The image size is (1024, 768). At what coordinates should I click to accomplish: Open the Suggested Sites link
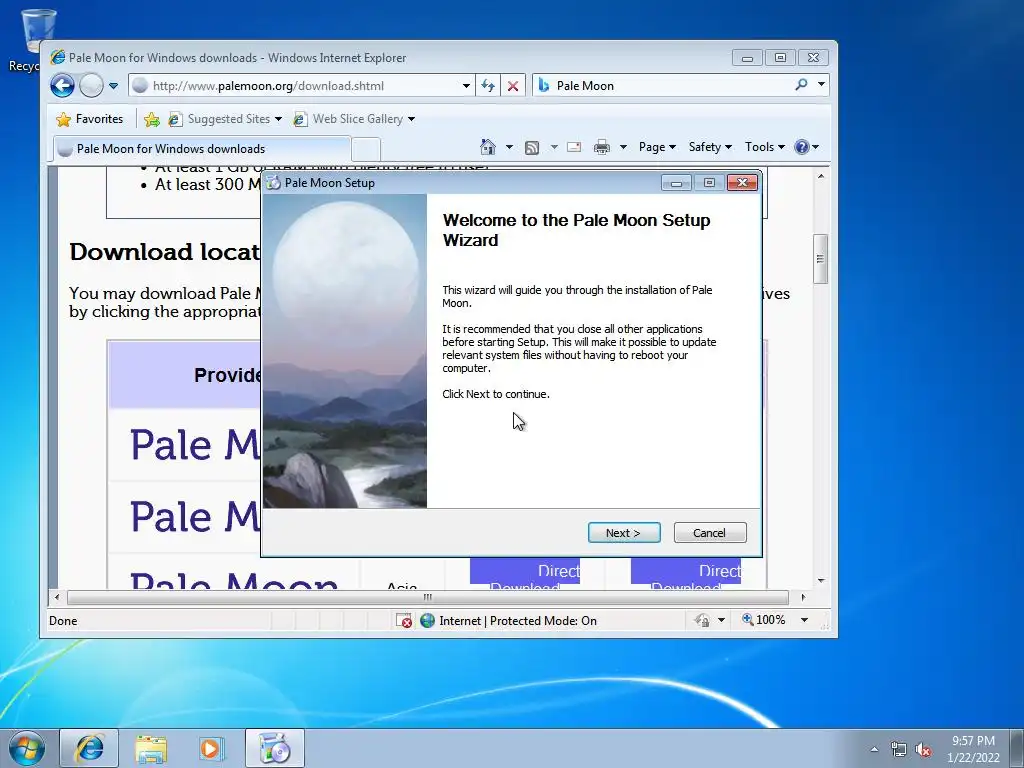(x=225, y=119)
